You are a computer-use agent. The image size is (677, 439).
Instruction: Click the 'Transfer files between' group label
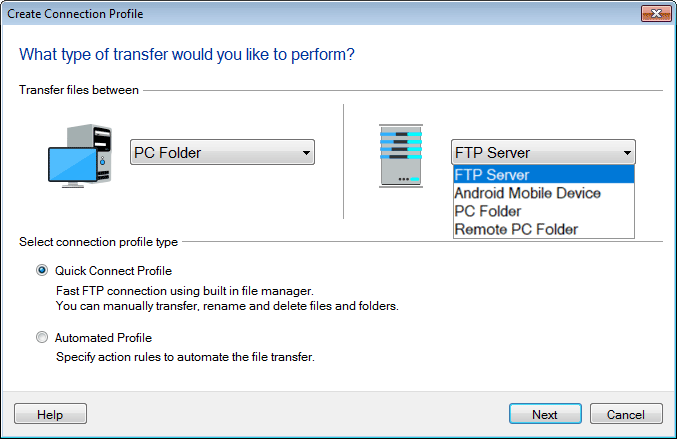[x=79, y=90]
